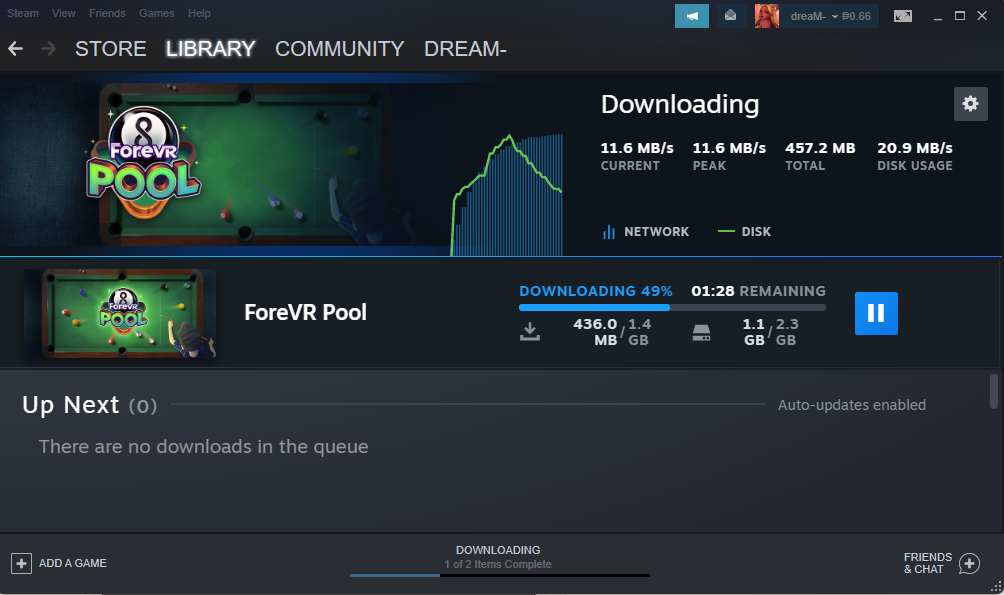The image size is (1004, 595).
Task: Switch to the STORE tab
Action: (110, 48)
